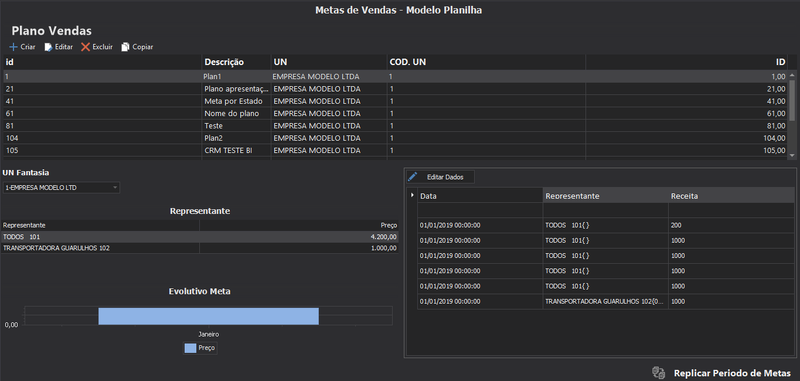Click the 4.200,00 price value

click(x=384, y=237)
